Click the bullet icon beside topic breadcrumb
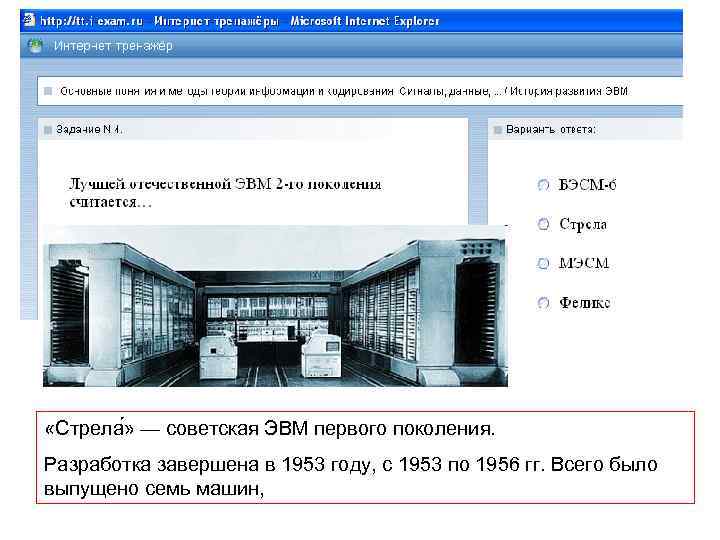This screenshot has width=720, height=540. [x=48, y=91]
